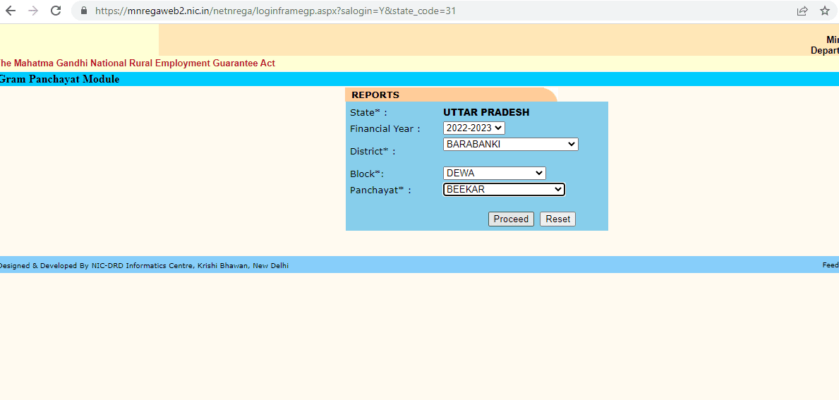Click the browser forward arrow
This screenshot has width=839, height=400.
(32, 11)
